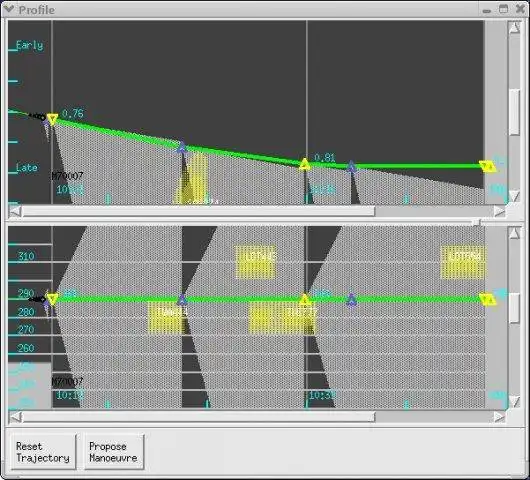
Task: Click the 10:13 time label in the altitude panel
Action: (70, 395)
